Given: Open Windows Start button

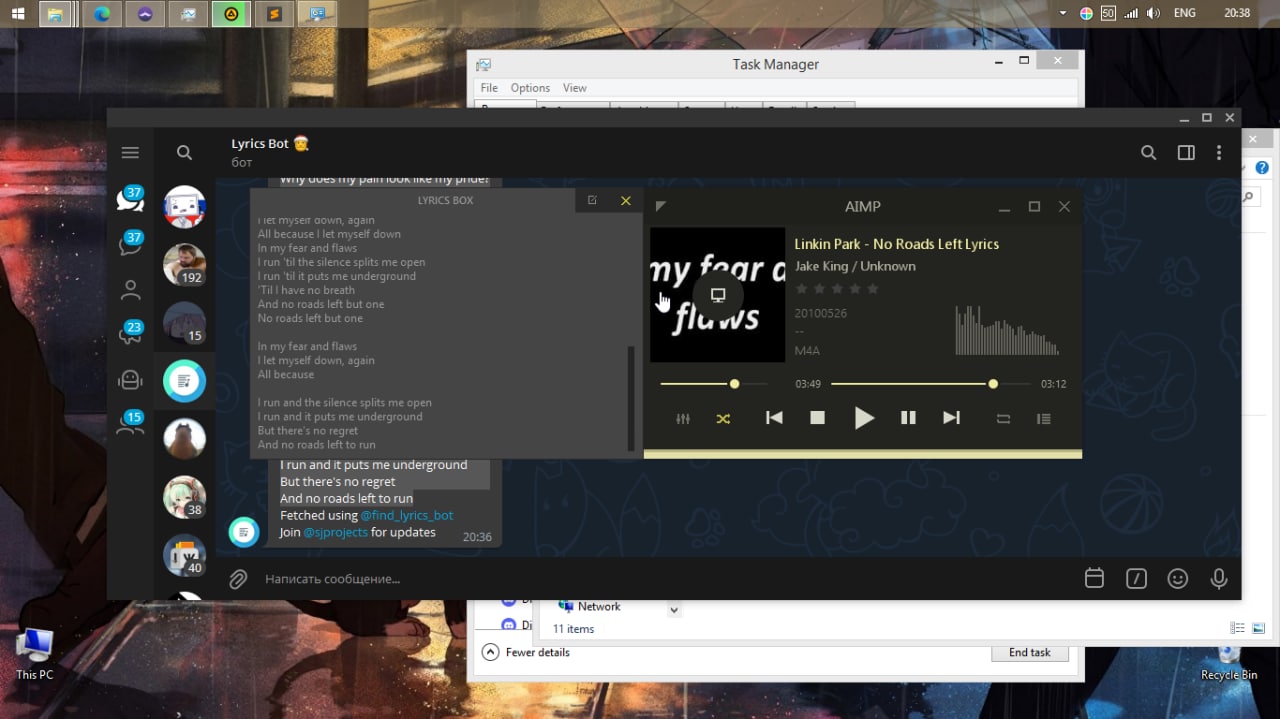Looking at the screenshot, I should point(18,14).
